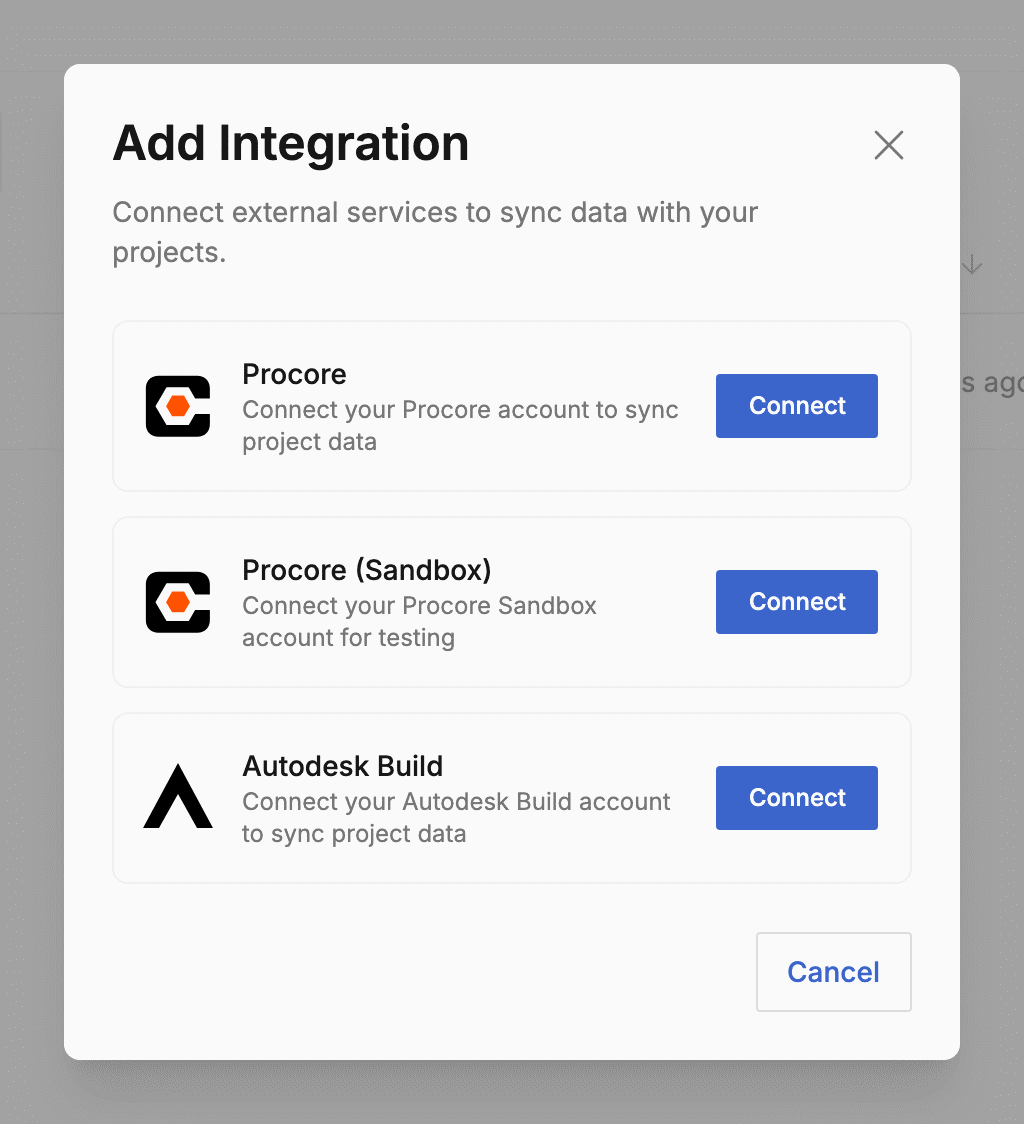Connect the Autodesk Build integration

[x=797, y=798]
